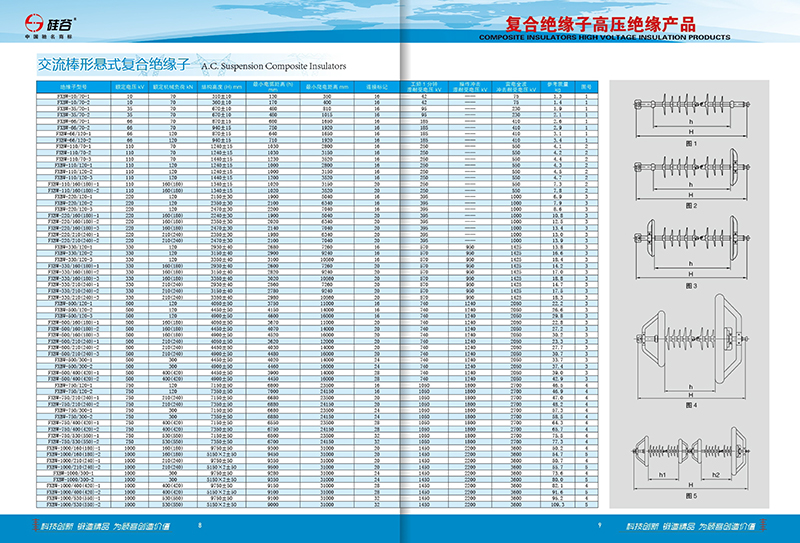Click the small insulator icon in left footer
Image resolution: width=800 pixels, height=543 pixels.
point(37,523)
